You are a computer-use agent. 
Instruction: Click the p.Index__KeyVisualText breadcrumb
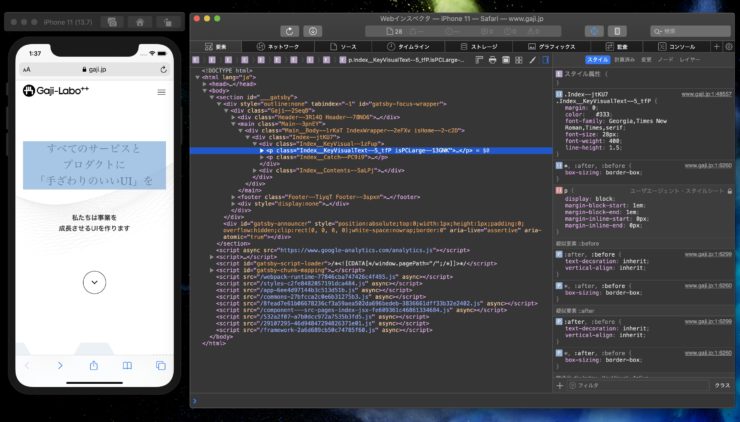[x=402, y=60]
